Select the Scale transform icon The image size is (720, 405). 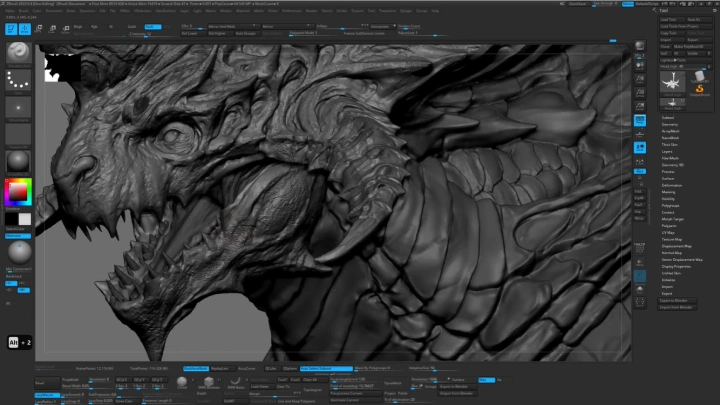point(52,29)
